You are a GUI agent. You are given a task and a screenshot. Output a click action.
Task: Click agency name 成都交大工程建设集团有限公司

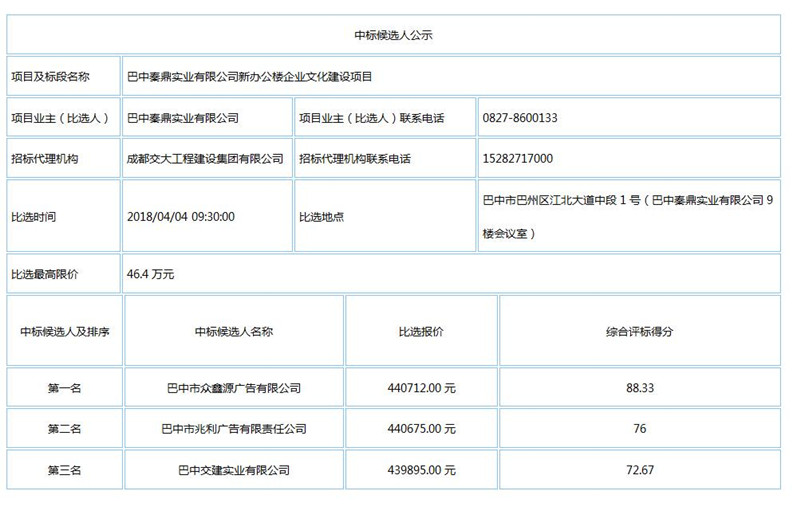click(x=205, y=159)
